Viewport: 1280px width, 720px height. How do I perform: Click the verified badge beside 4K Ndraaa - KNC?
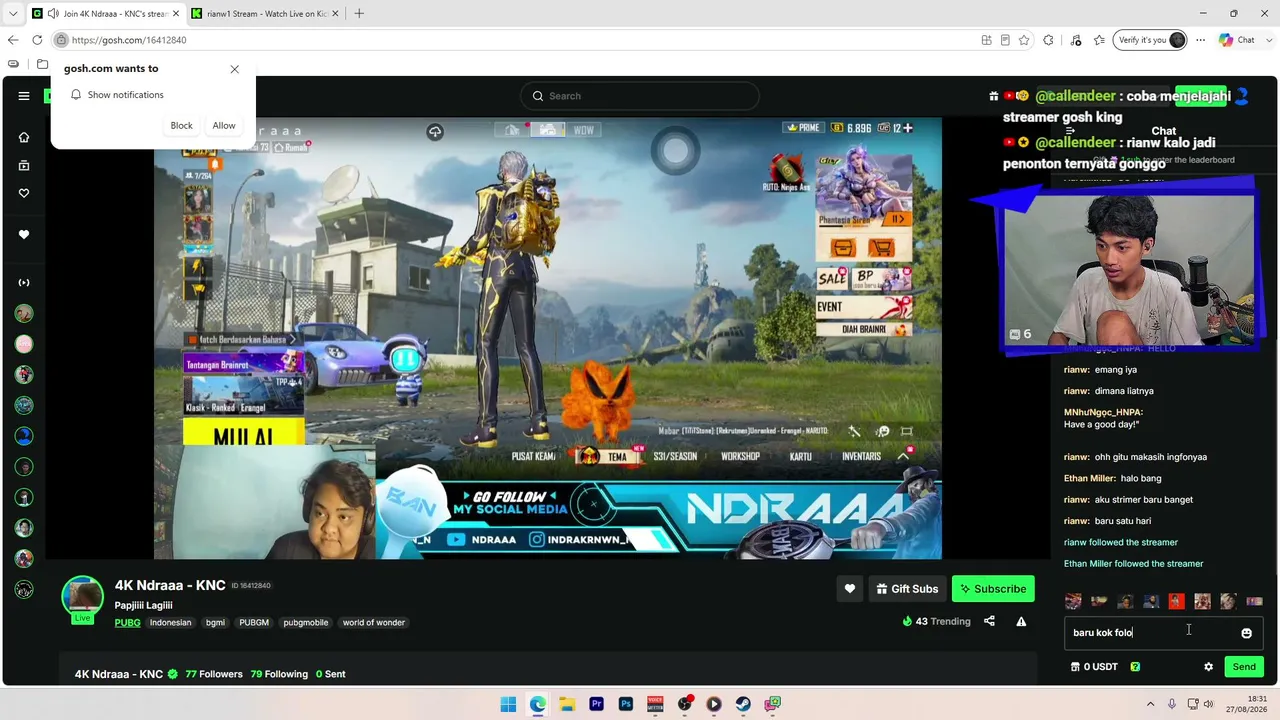pyautogui.click(x=172, y=674)
